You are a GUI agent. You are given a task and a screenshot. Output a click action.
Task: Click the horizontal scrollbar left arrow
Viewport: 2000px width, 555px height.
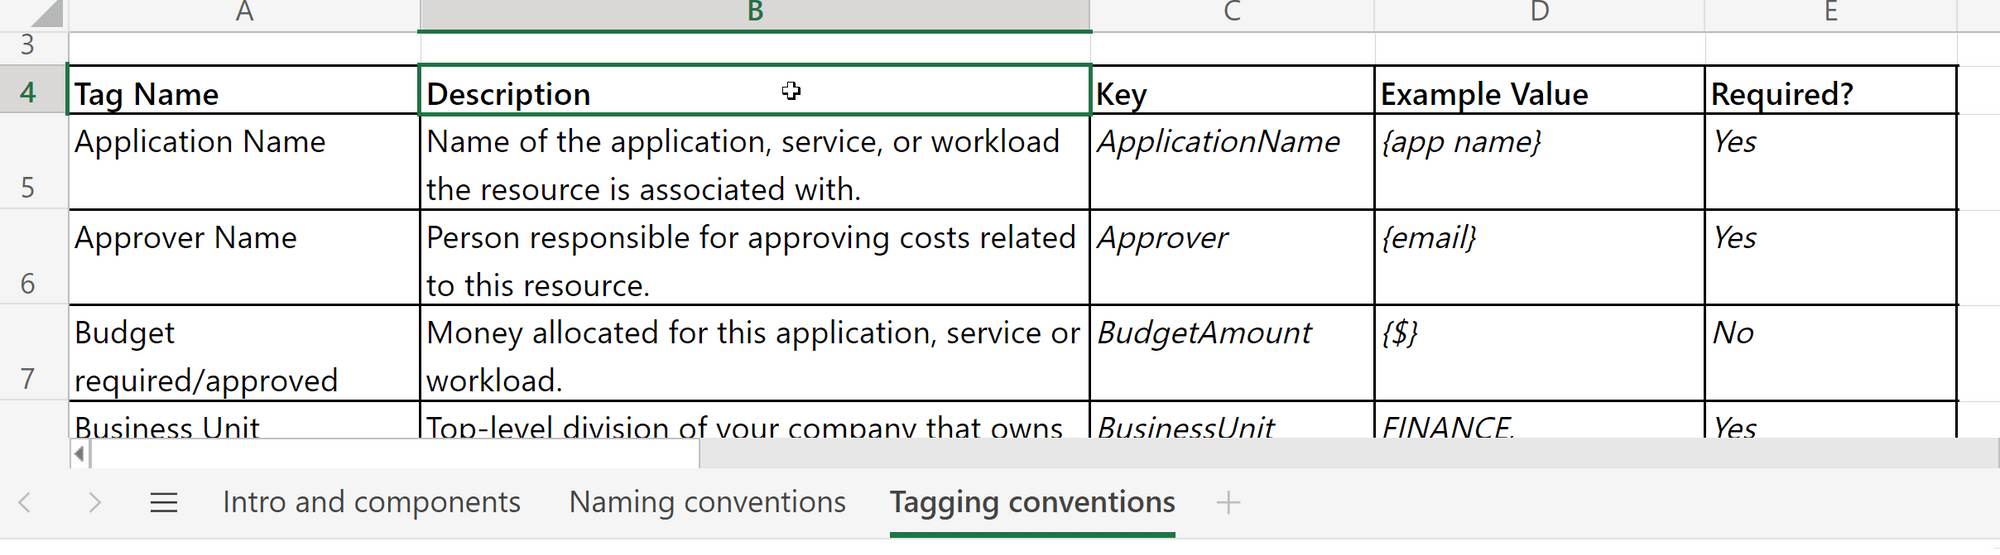(79, 455)
